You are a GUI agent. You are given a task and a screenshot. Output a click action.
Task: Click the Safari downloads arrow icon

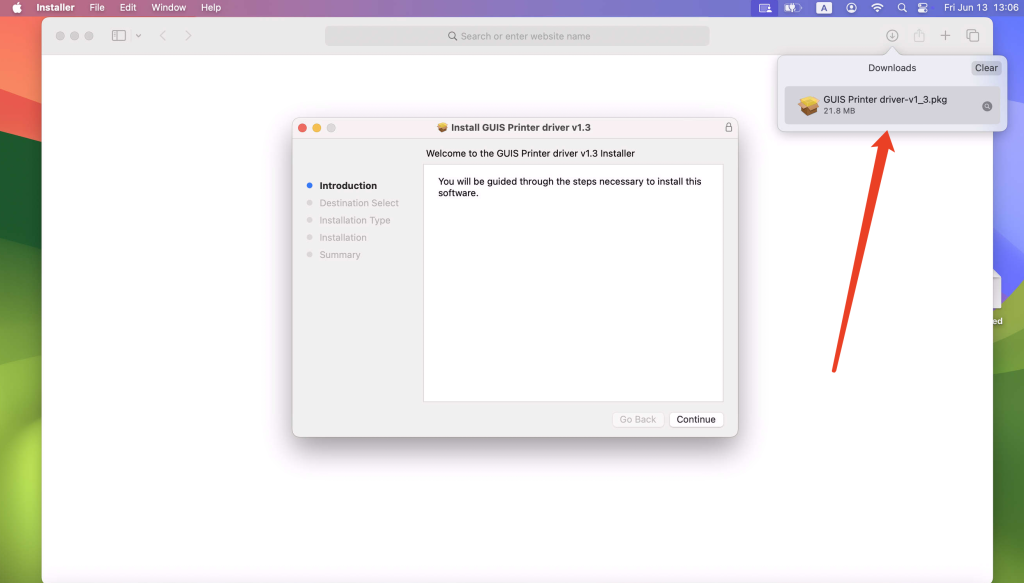[892, 36]
